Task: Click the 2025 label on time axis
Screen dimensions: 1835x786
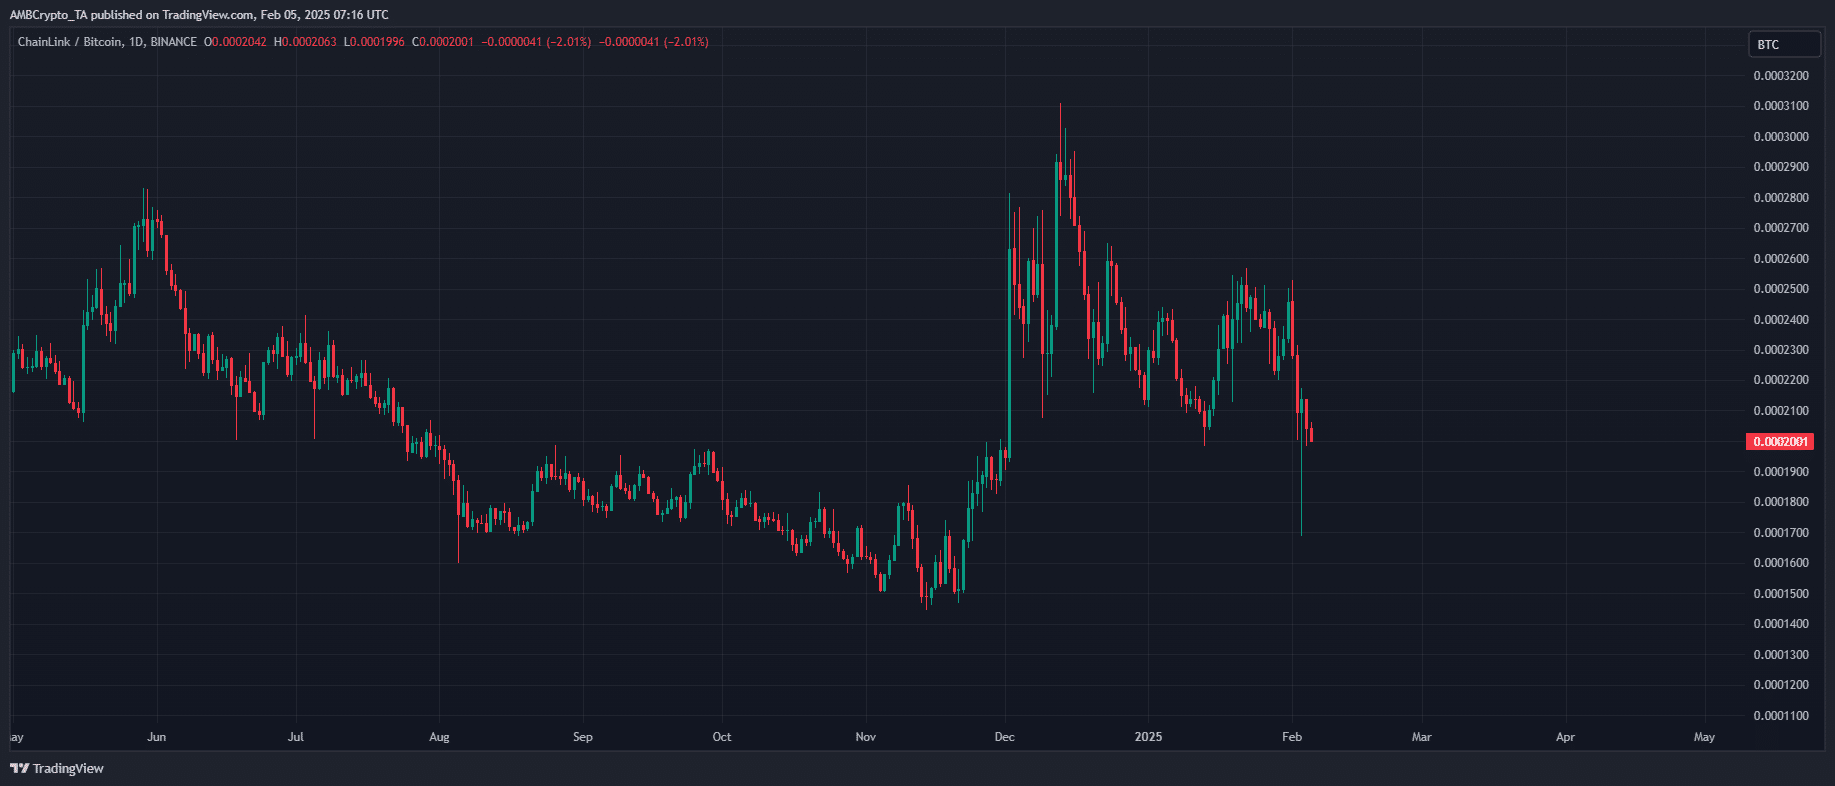Action: (1148, 737)
